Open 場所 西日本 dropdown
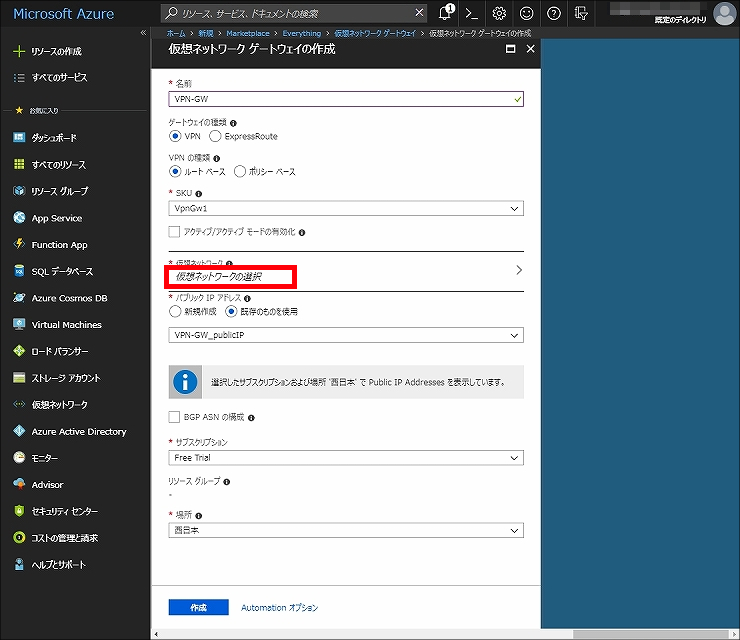Viewport: 740px width, 640px height. click(346, 531)
